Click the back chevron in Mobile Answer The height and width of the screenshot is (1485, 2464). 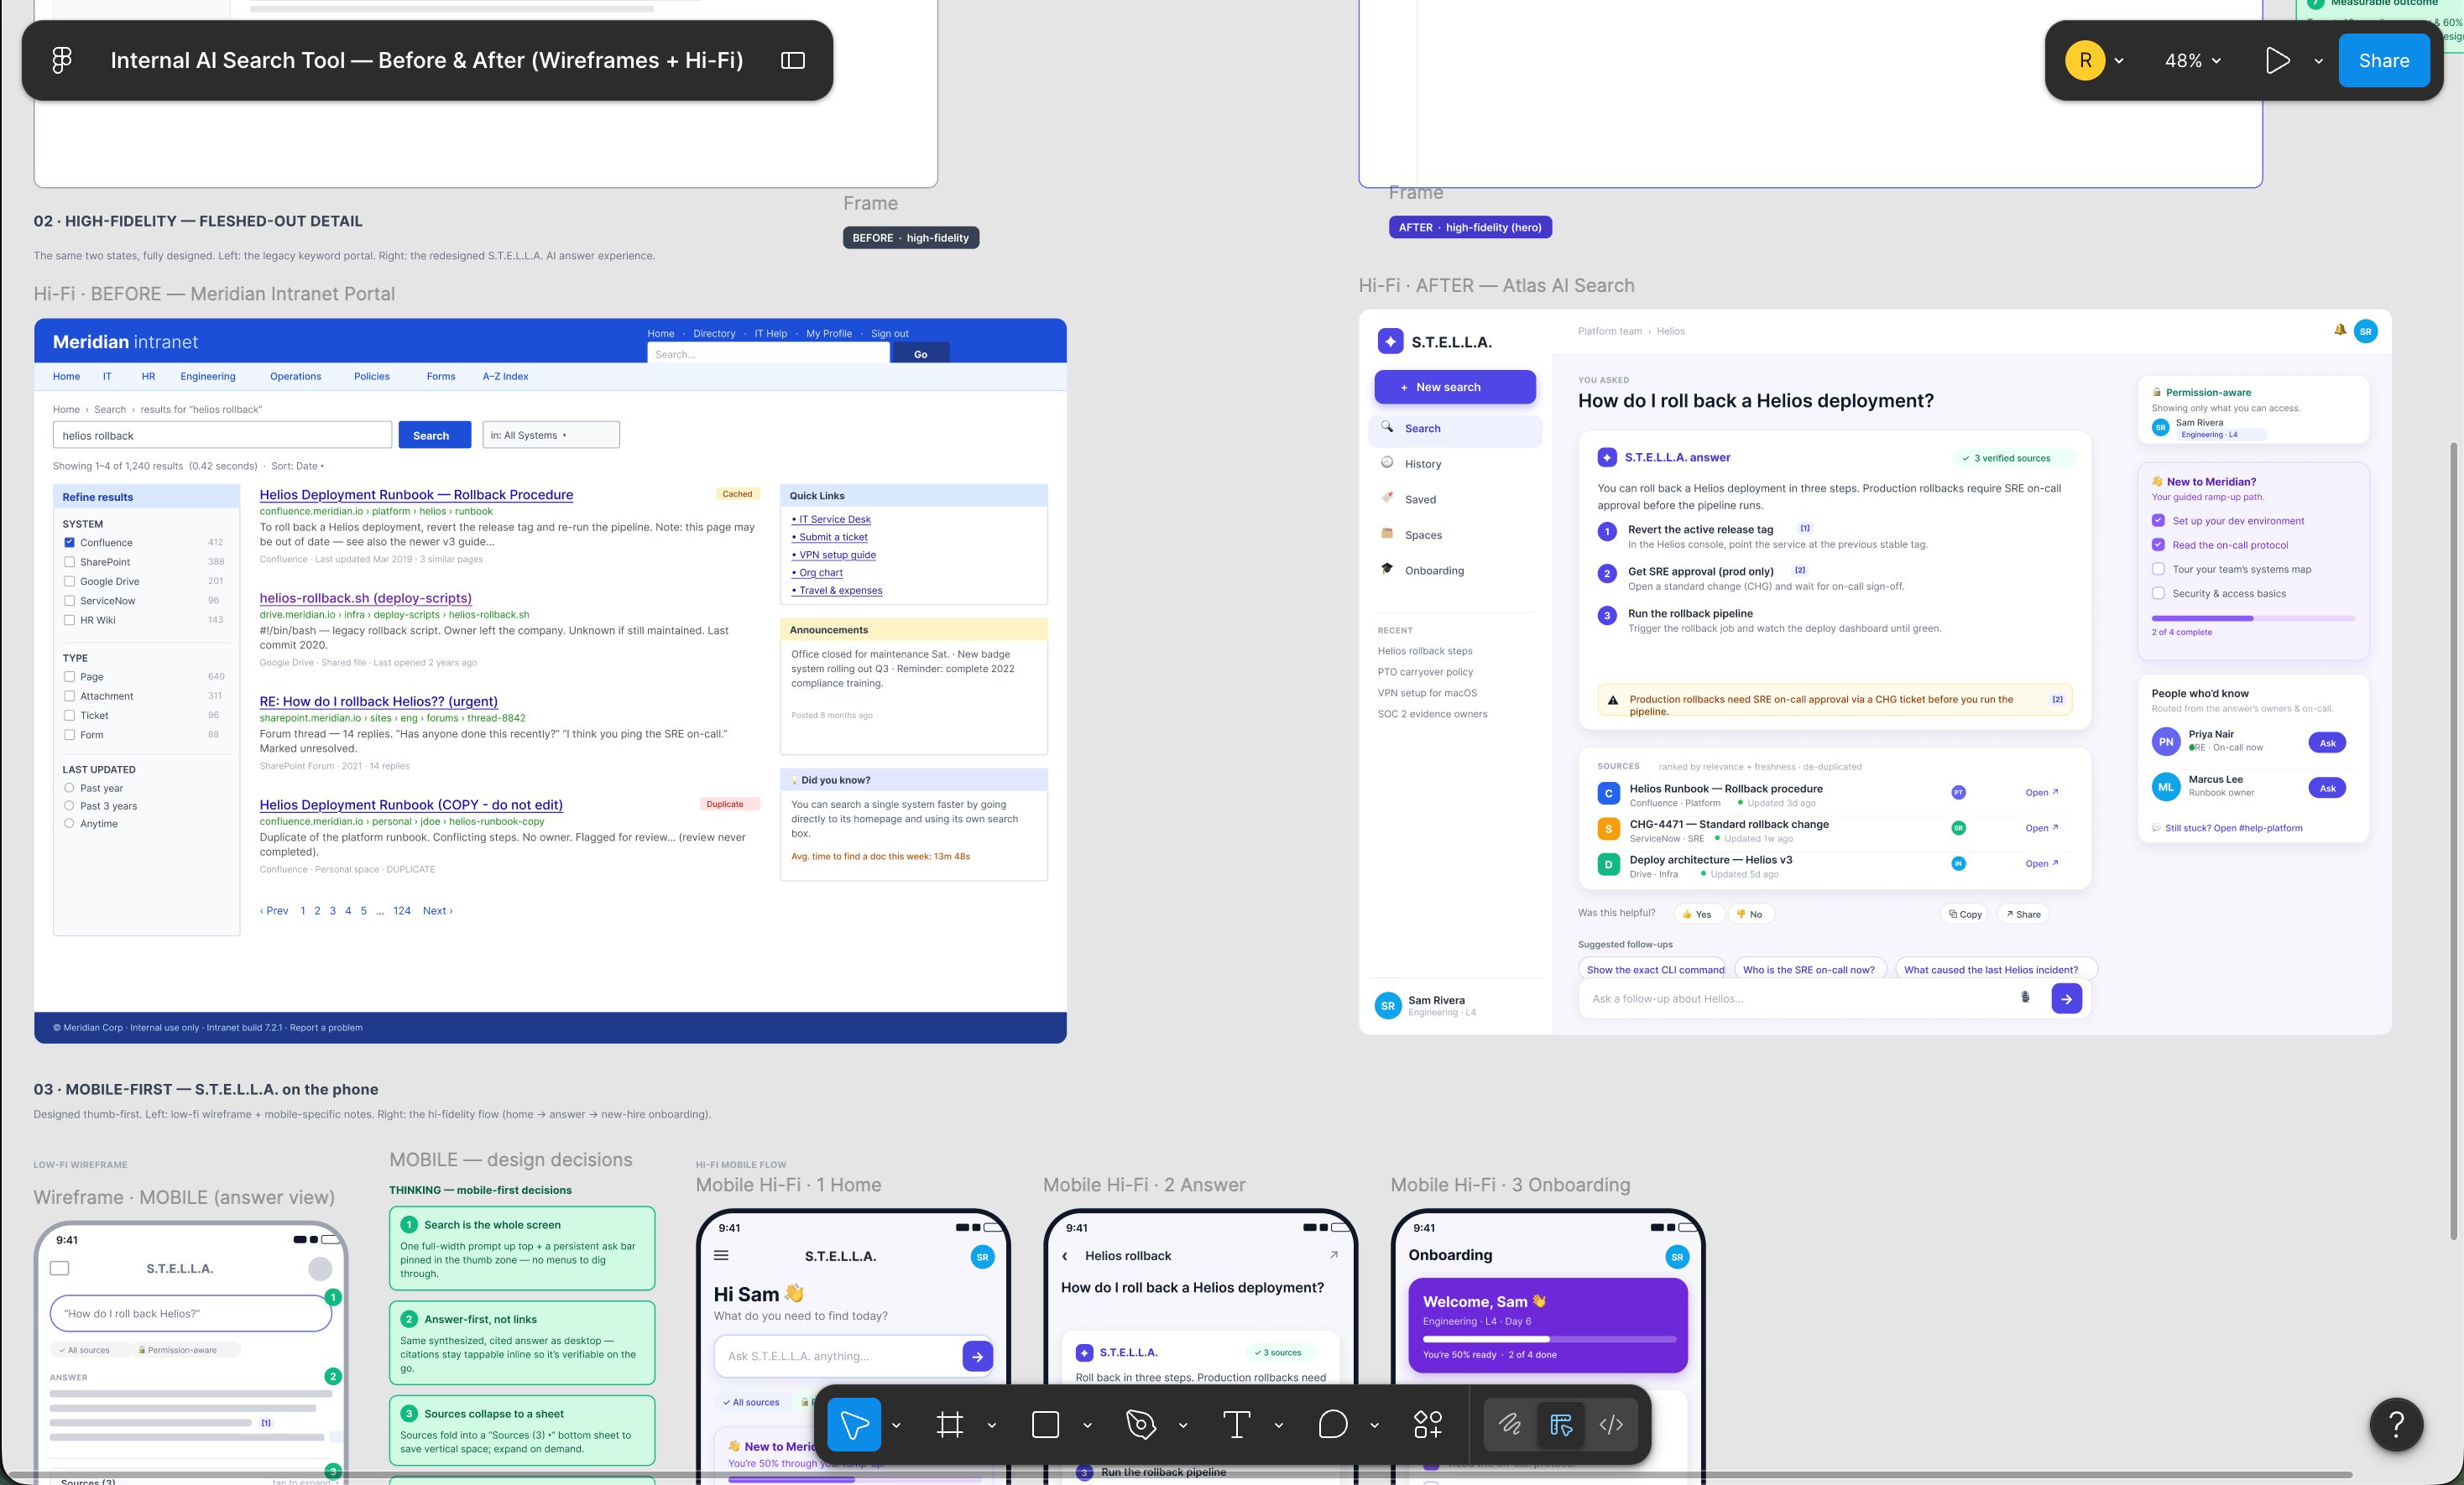(1065, 1256)
